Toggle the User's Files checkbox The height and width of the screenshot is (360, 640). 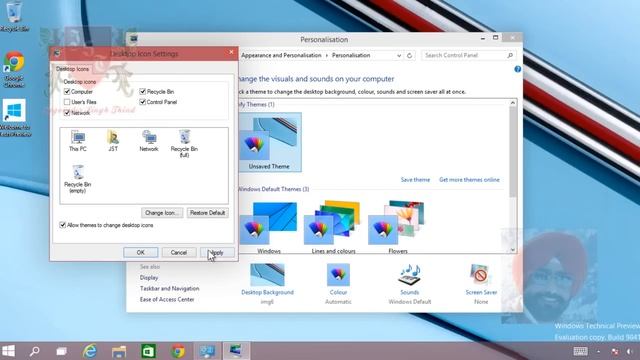tap(67, 102)
